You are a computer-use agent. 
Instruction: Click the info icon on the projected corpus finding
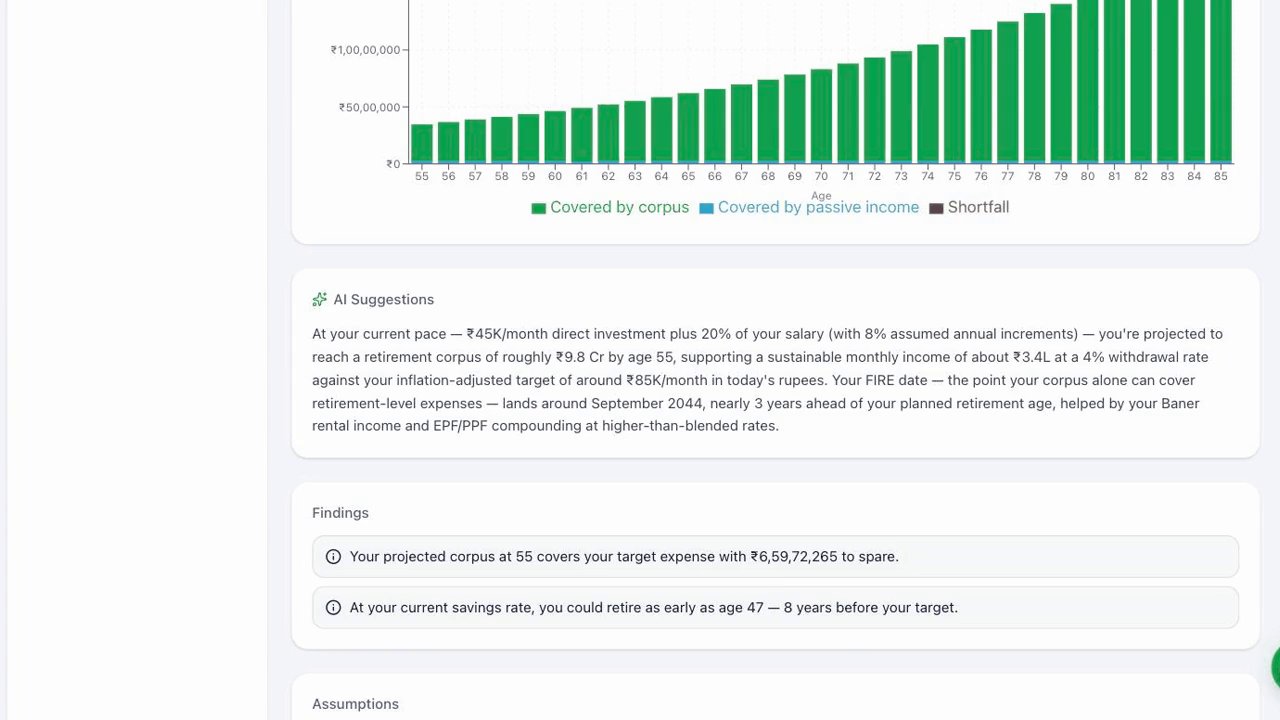334,557
